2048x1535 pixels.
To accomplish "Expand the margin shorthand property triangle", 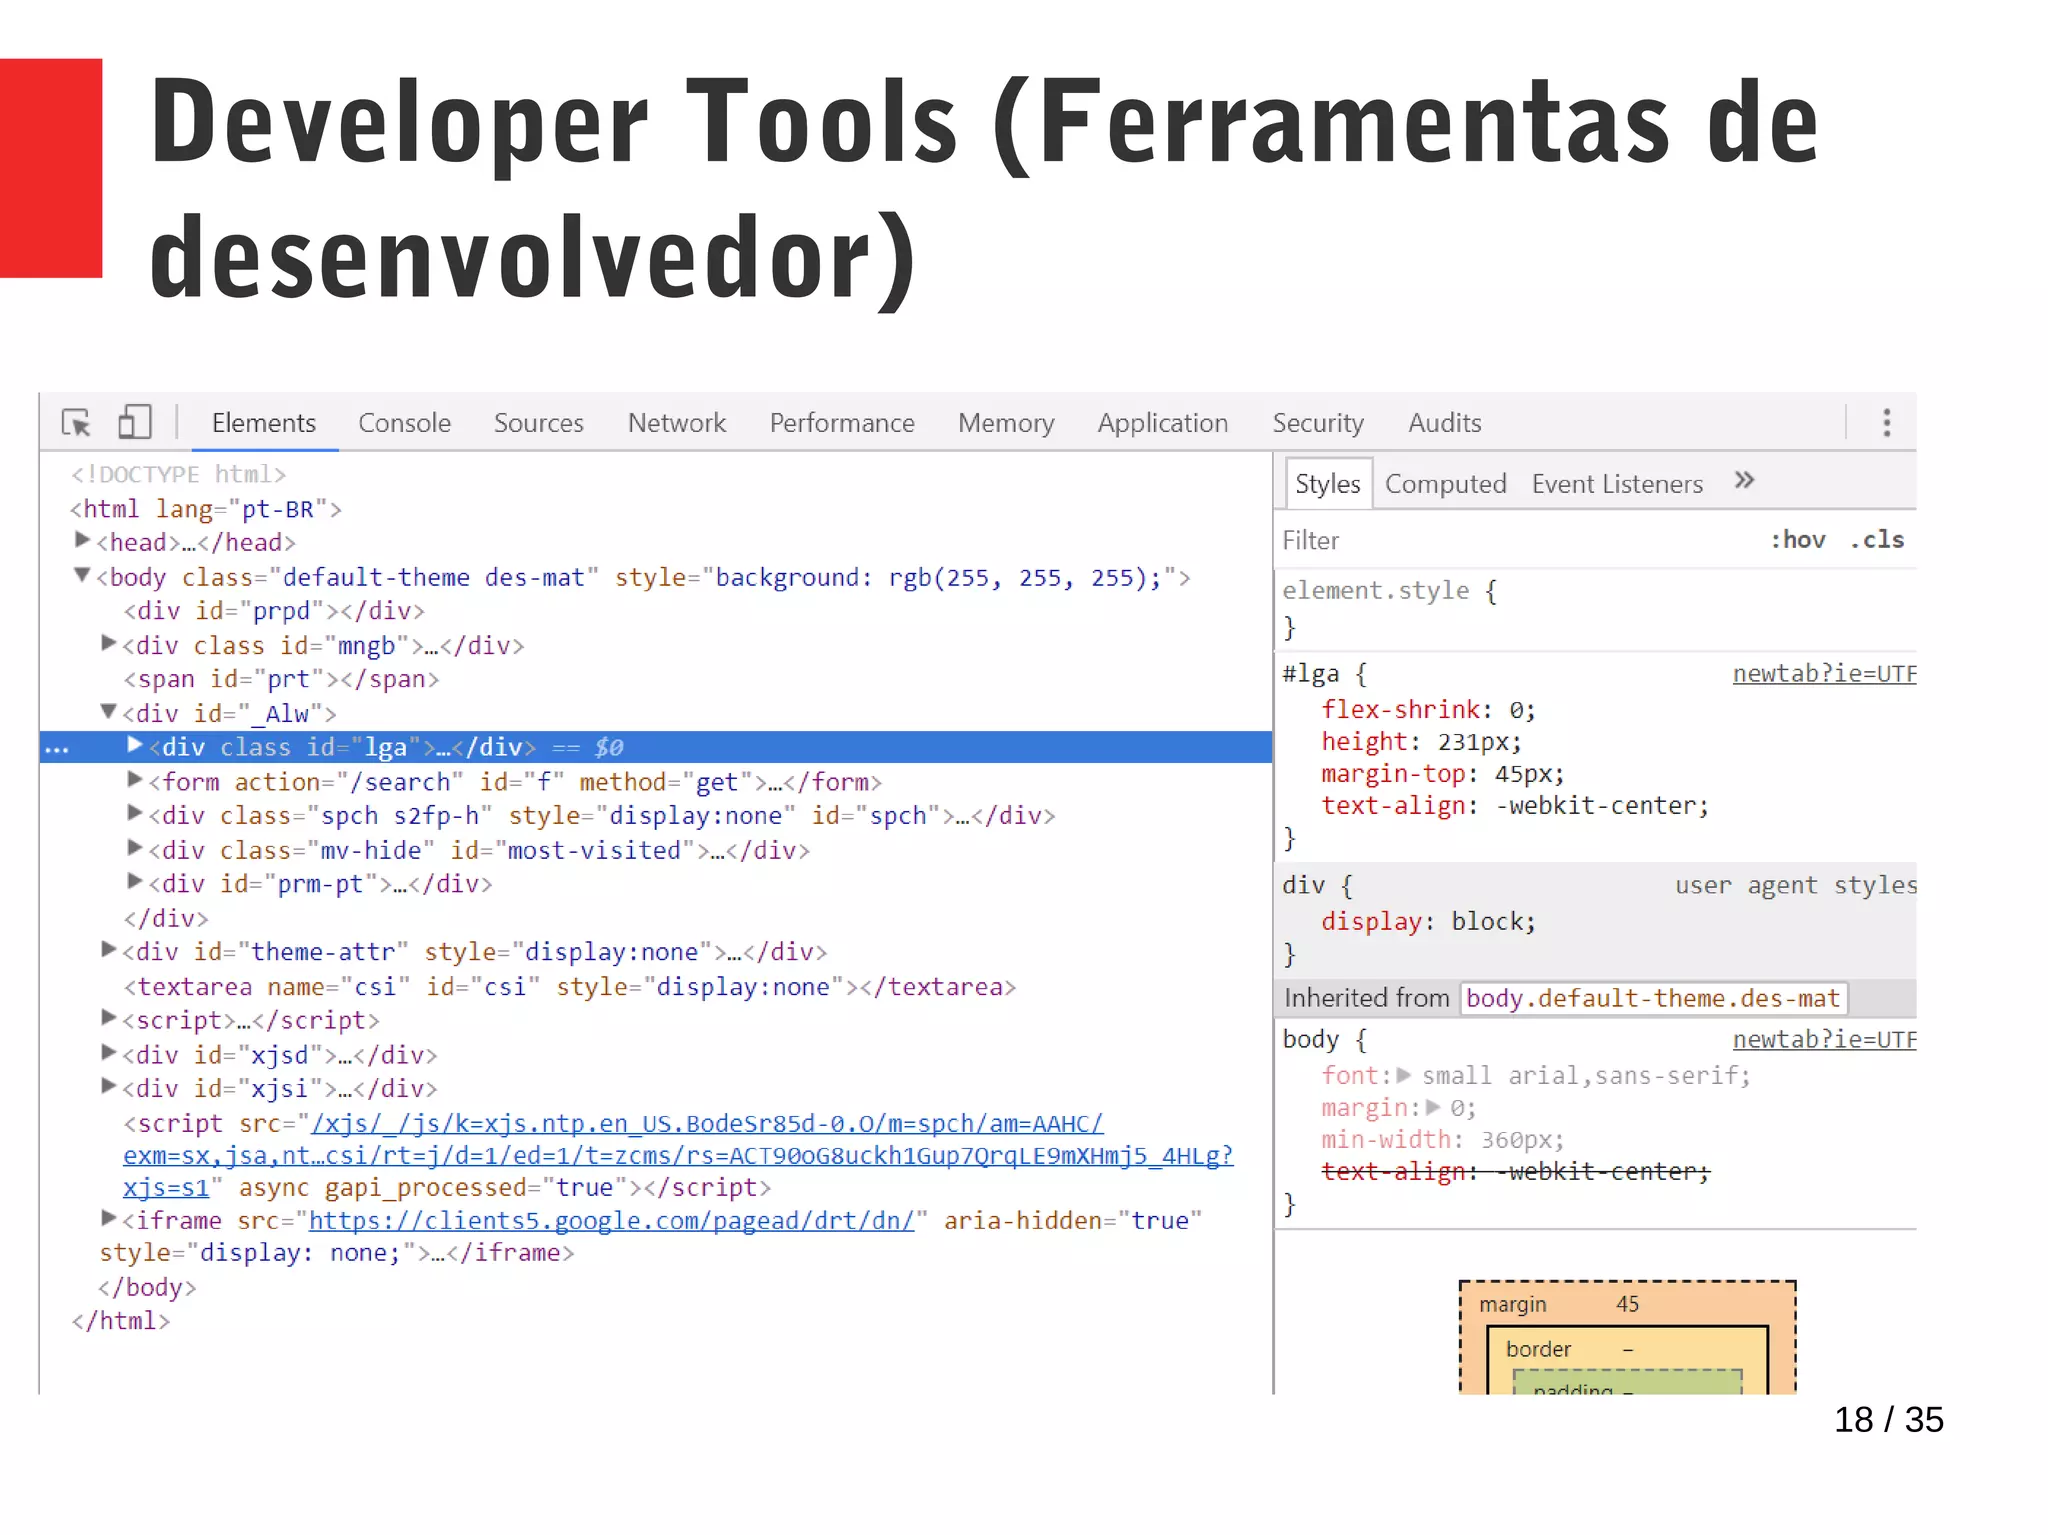I will [1433, 1108].
